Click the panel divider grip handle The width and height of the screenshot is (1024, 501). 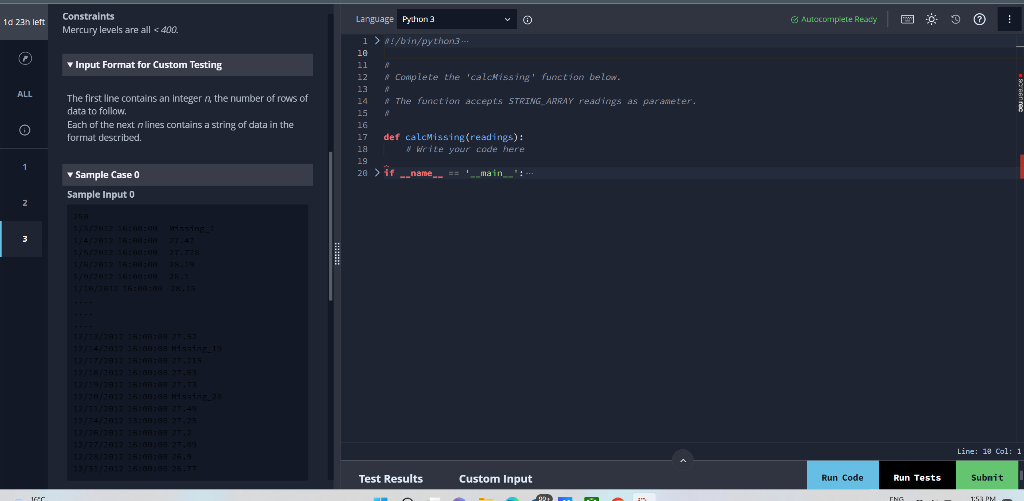[337, 253]
